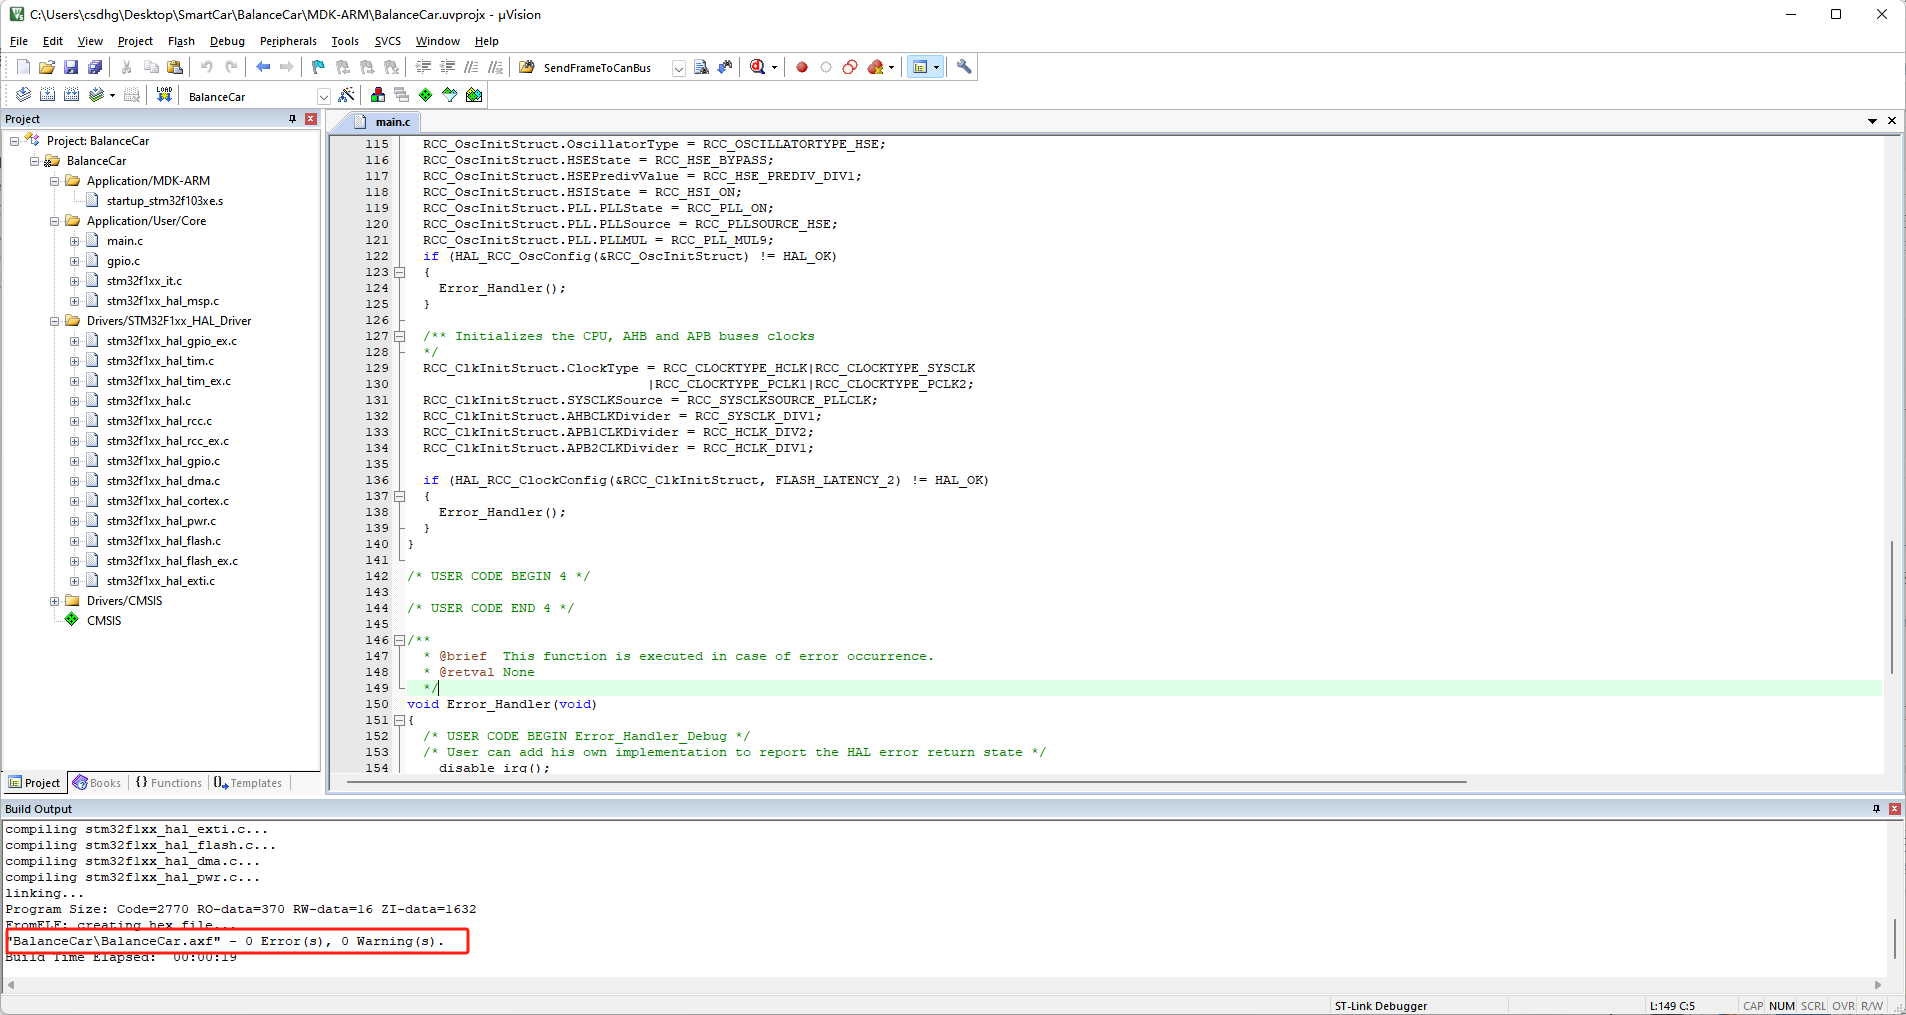Download code to flash with LOAD icon

pos(164,95)
